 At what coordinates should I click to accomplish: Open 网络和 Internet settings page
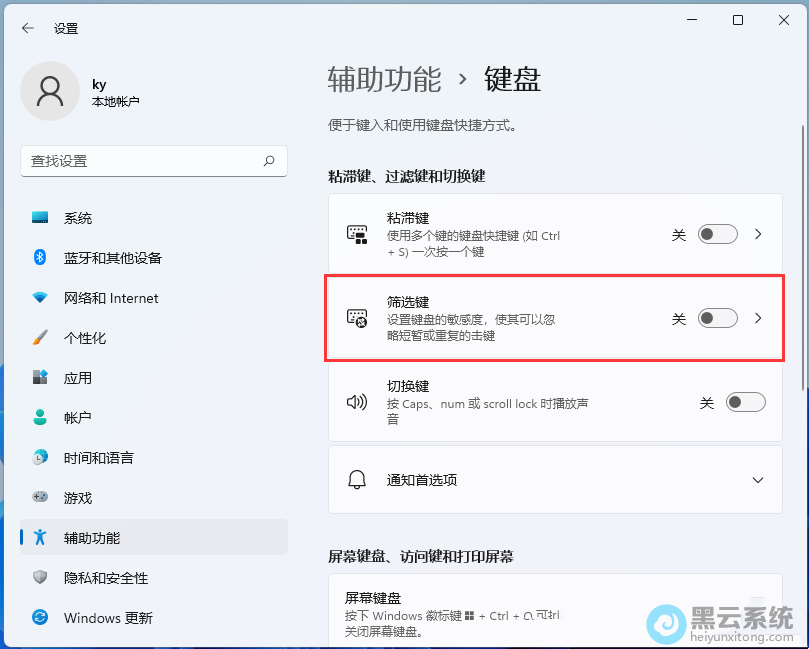click(111, 298)
